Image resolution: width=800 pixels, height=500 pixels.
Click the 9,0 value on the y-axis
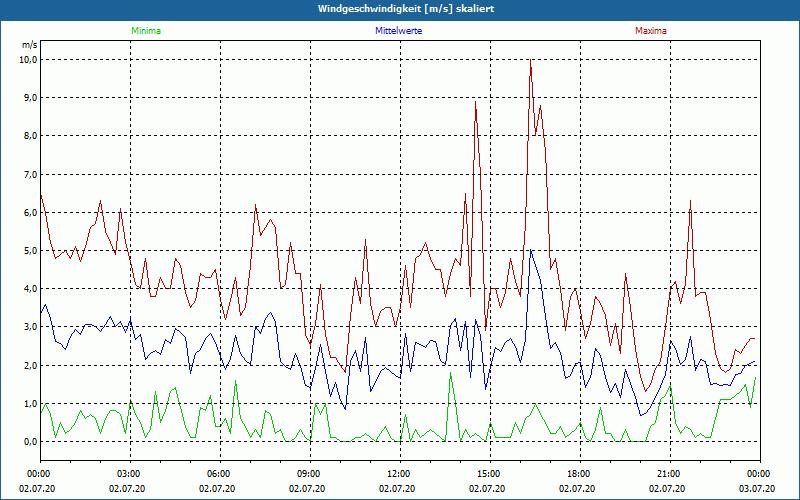pos(29,97)
